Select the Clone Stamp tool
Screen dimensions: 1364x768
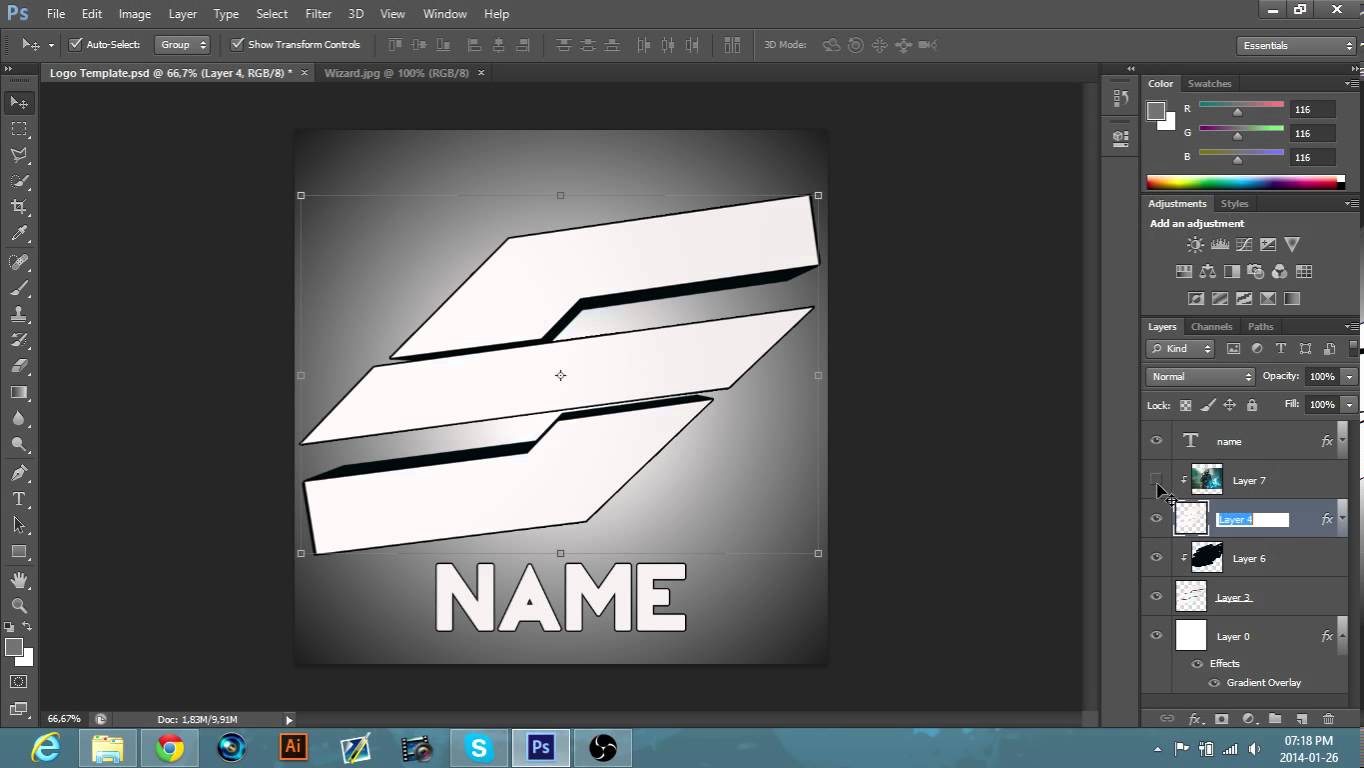[x=19, y=314]
